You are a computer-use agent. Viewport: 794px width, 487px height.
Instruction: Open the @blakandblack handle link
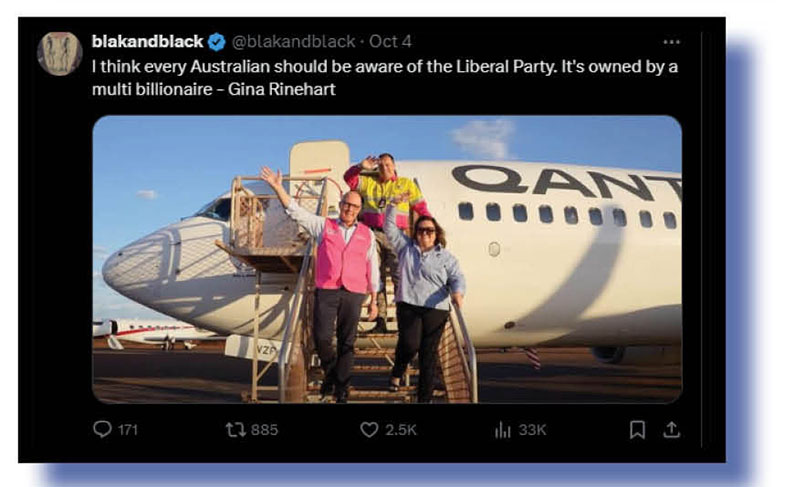point(294,42)
